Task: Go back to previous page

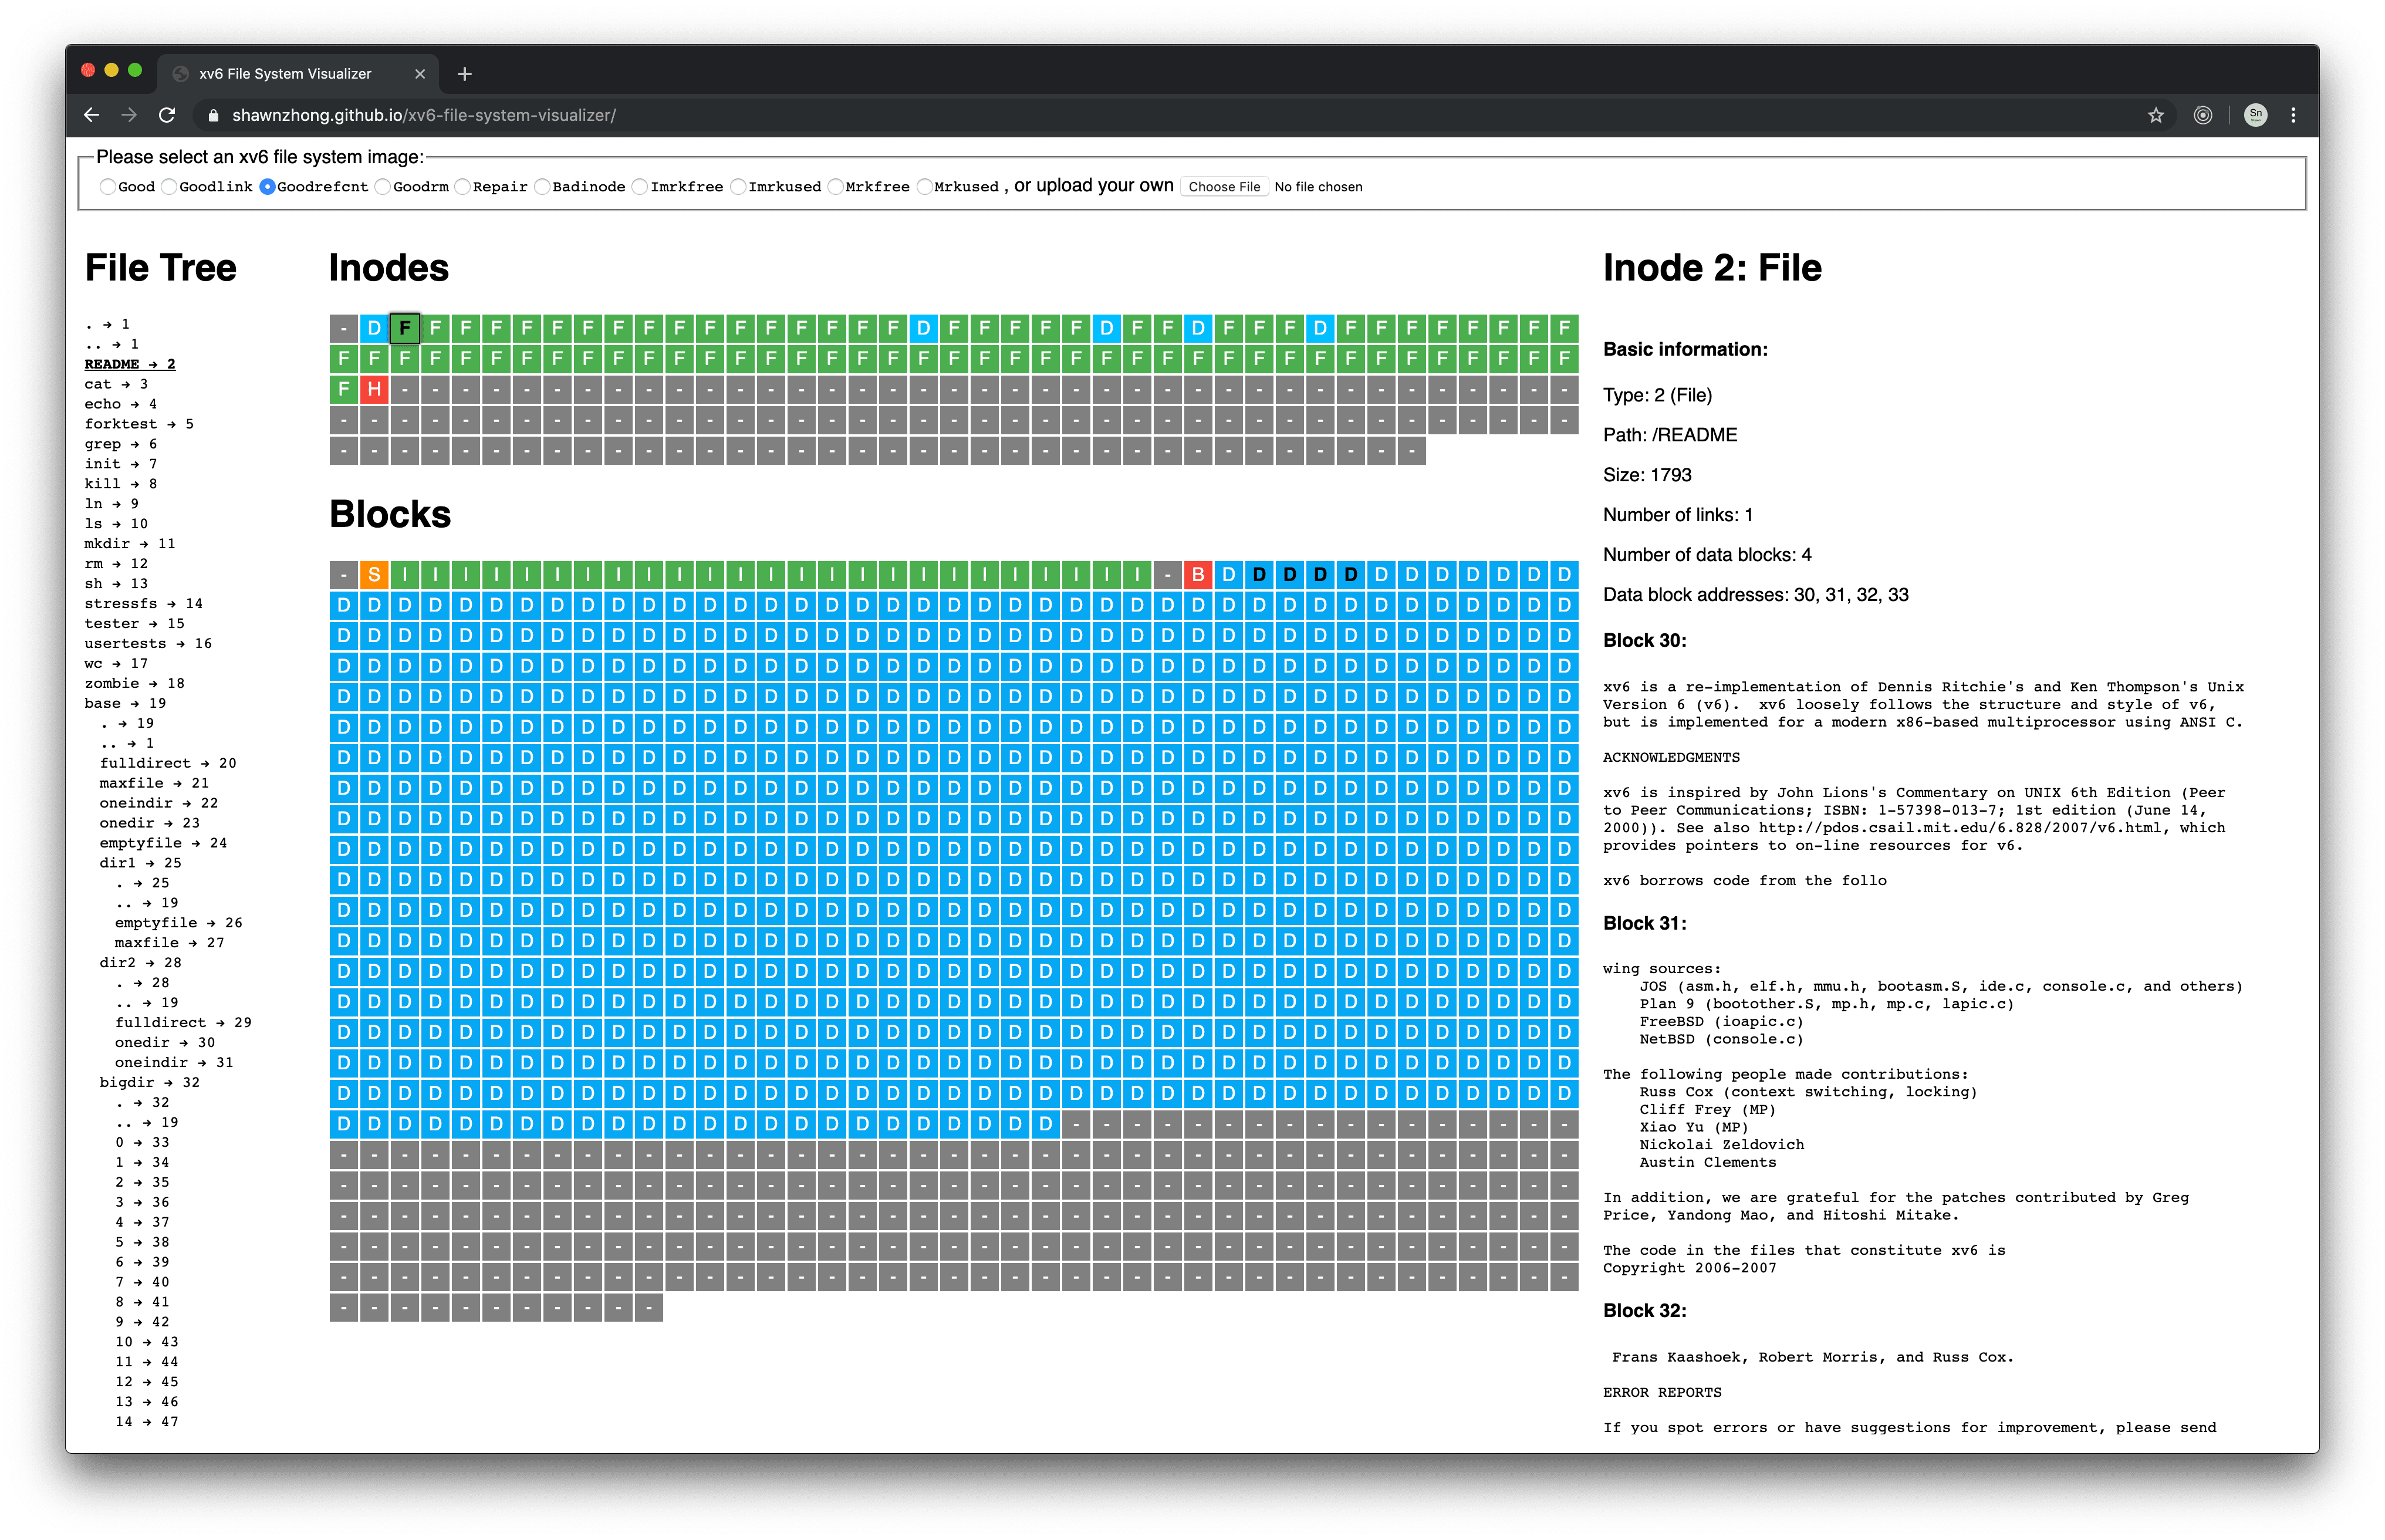Action: click(91, 115)
